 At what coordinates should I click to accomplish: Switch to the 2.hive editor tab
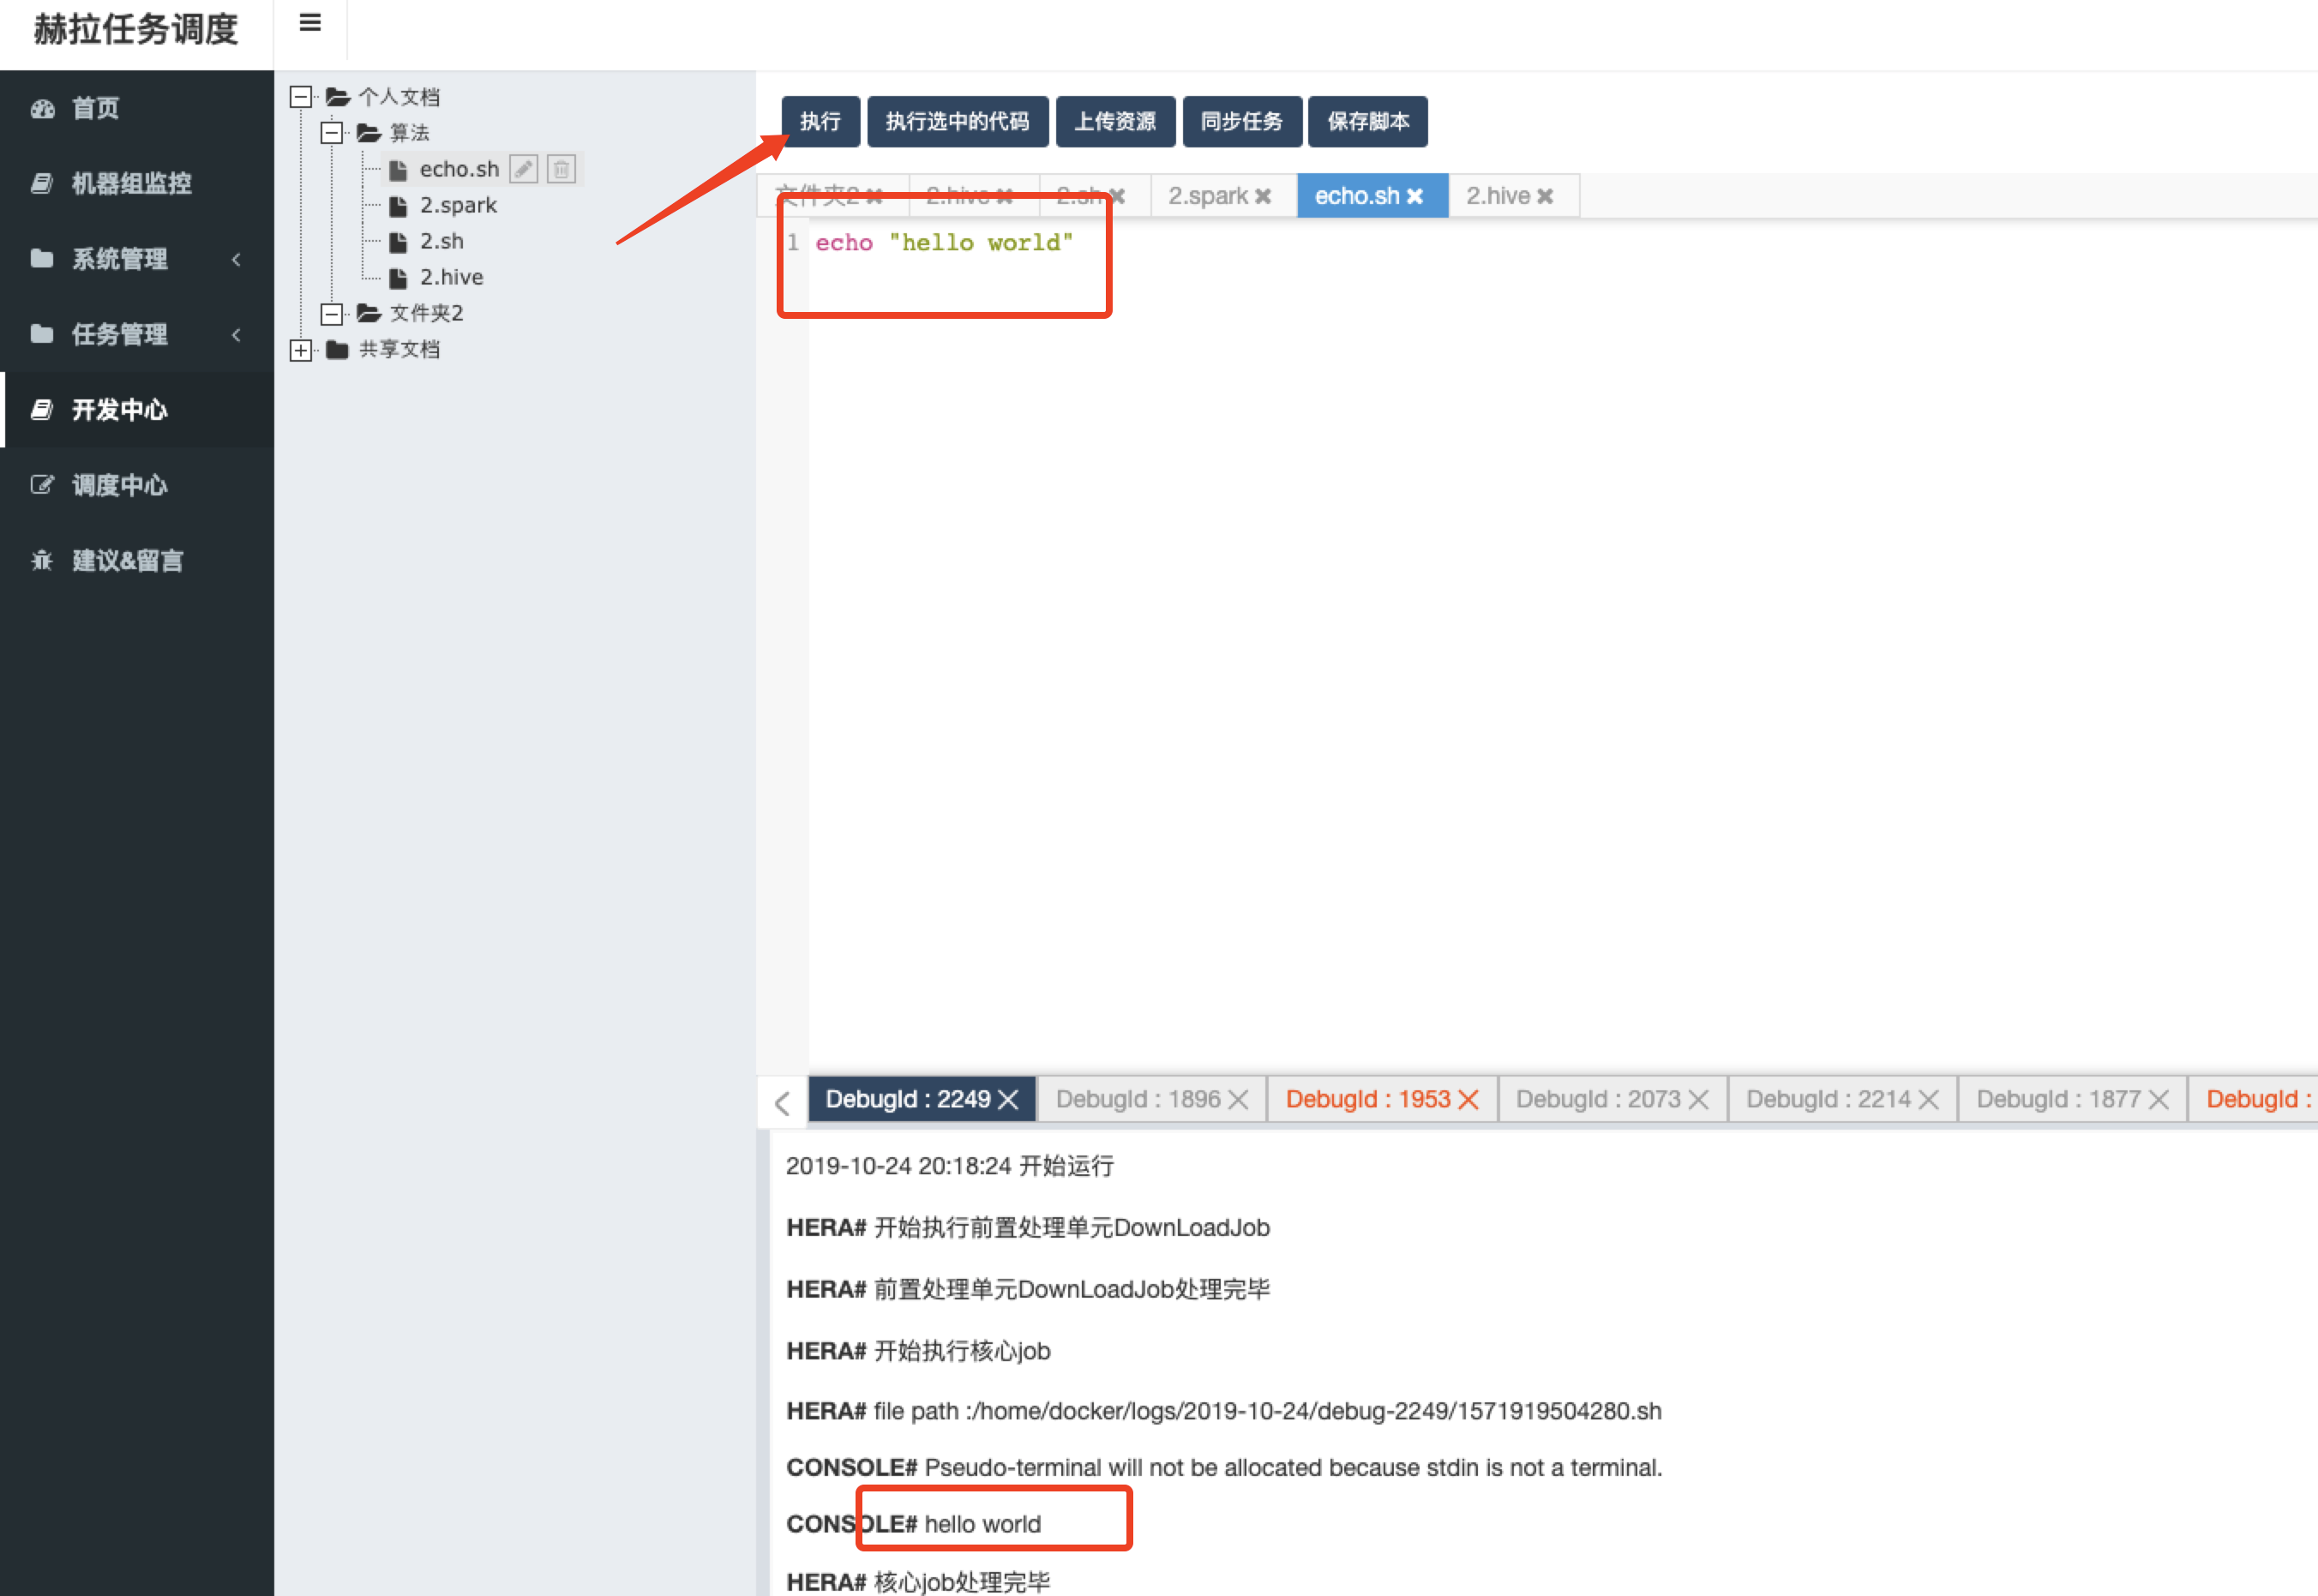pos(1497,196)
